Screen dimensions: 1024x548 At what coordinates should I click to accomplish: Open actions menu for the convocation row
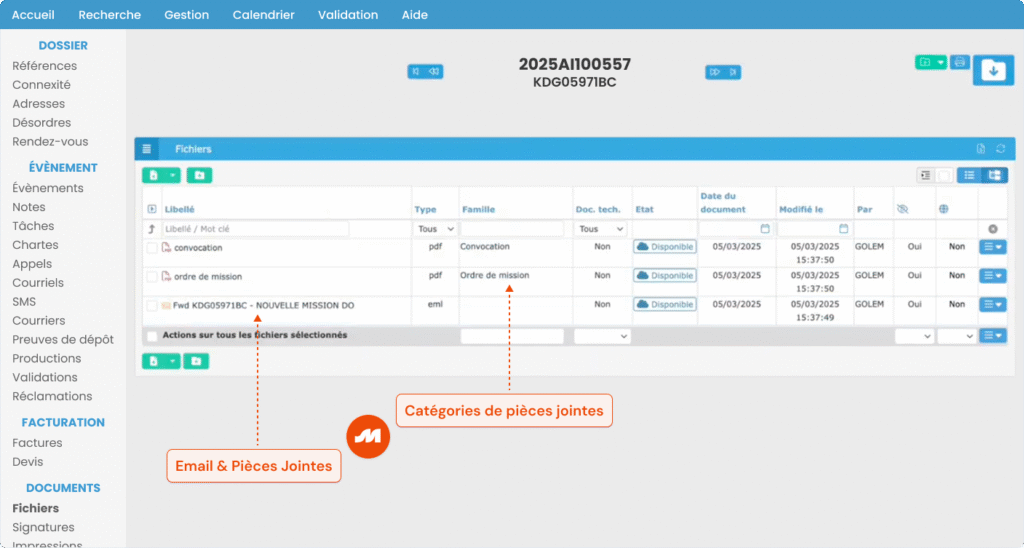tap(993, 247)
